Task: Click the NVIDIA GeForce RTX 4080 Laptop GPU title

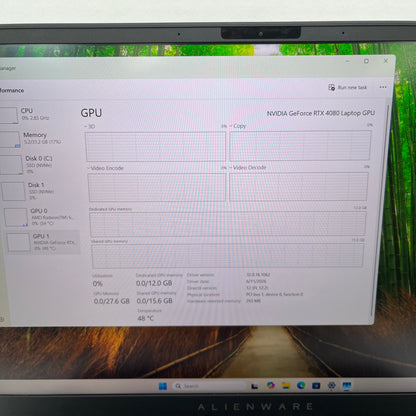Action: (x=321, y=113)
